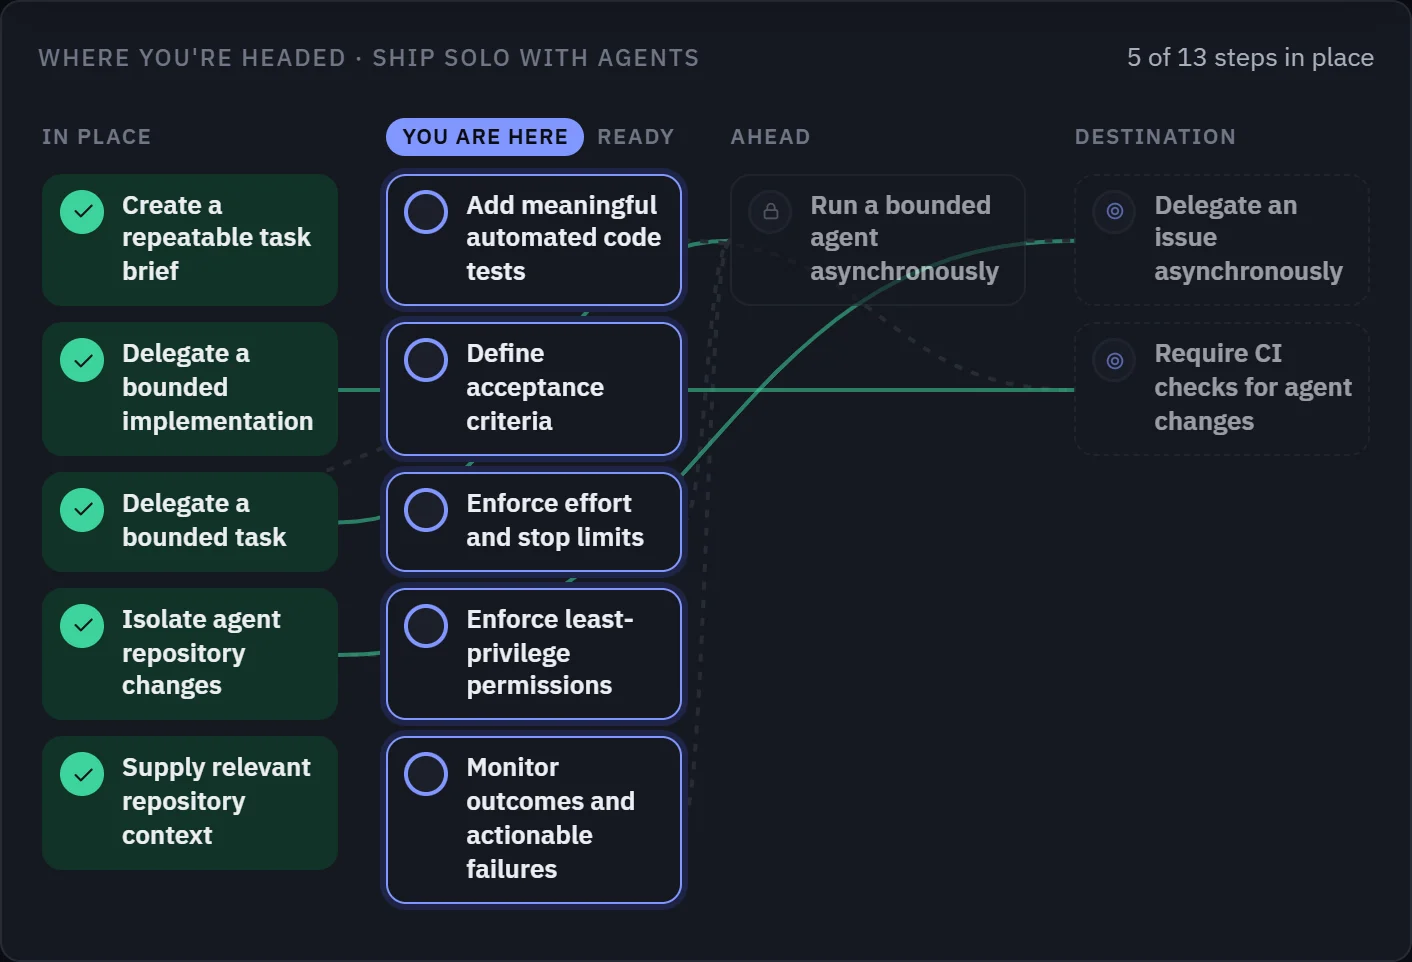Viewport: 1412px width, 962px height.
Task: Click checkmark icon on Supply relevant repository context
Action: point(82,774)
